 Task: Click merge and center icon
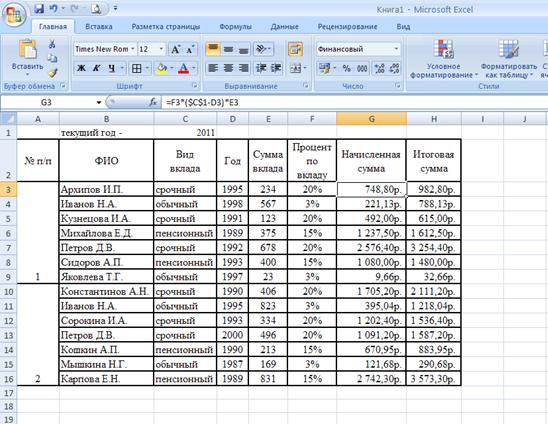(296, 69)
